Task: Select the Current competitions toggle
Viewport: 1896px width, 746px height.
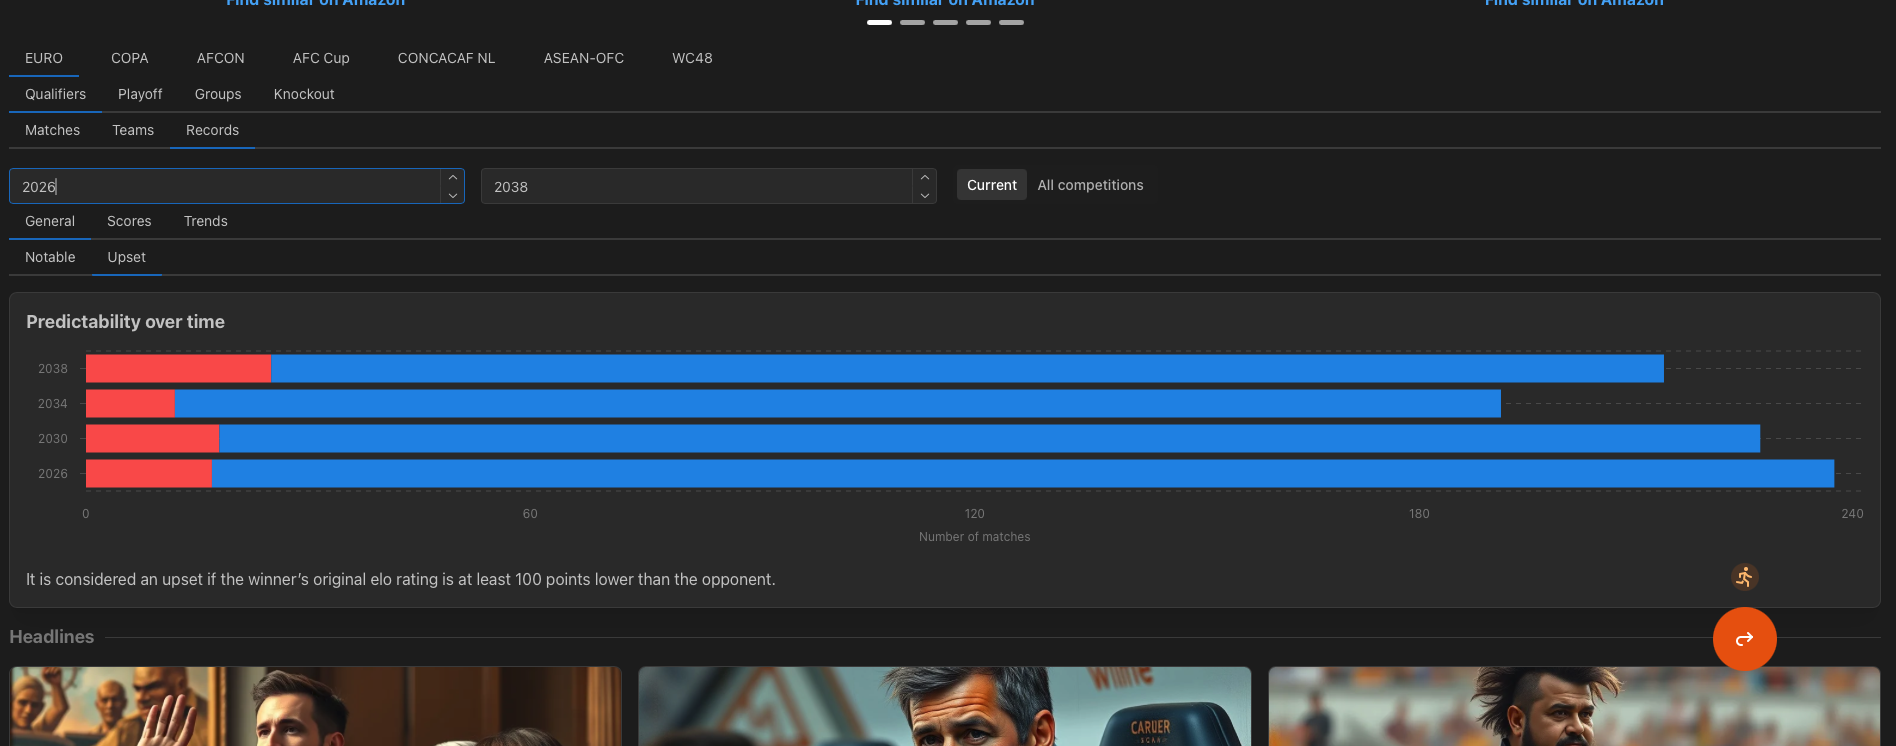Action: (992, 185)
